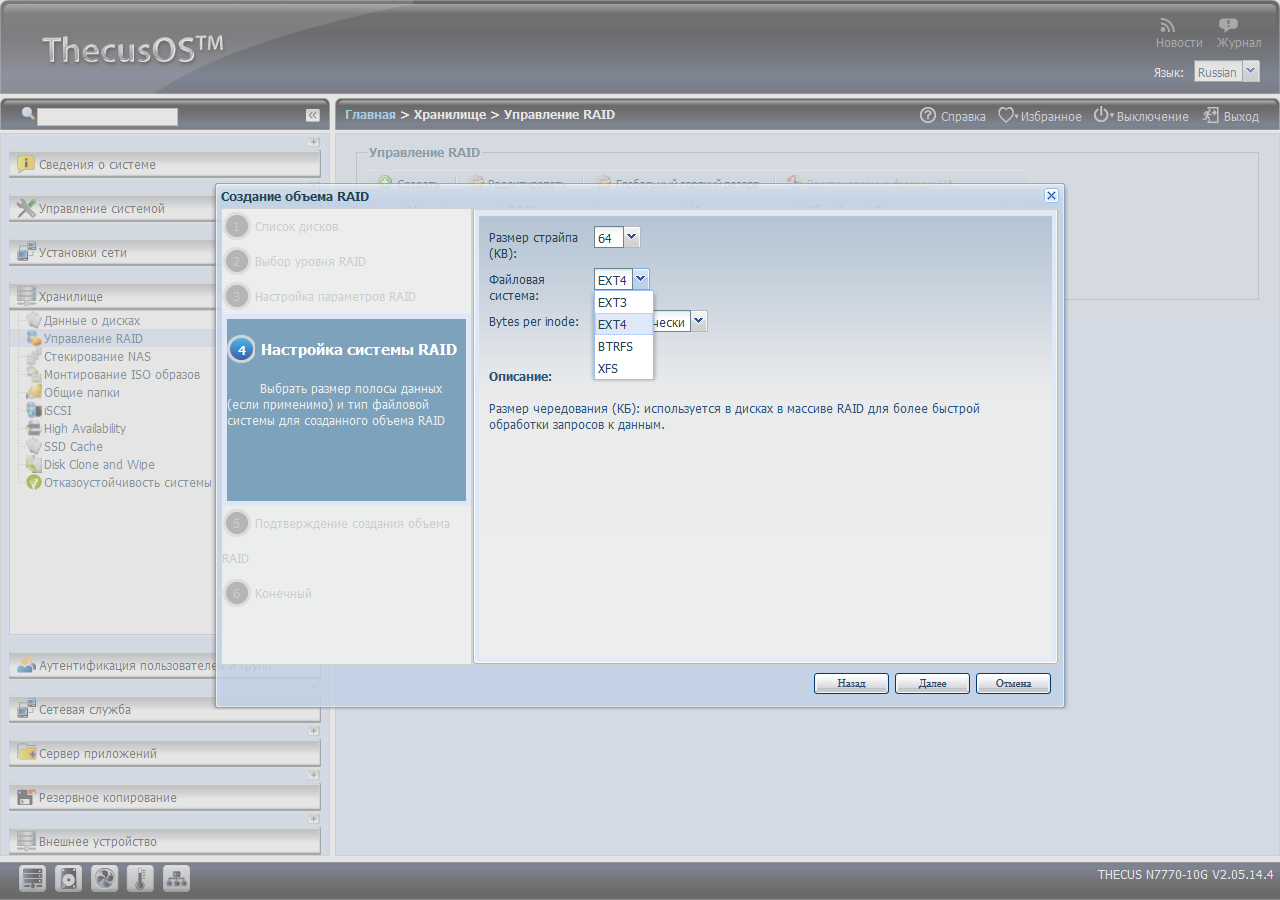Close the Создание объема RAID dialog

pos(1051,196)
